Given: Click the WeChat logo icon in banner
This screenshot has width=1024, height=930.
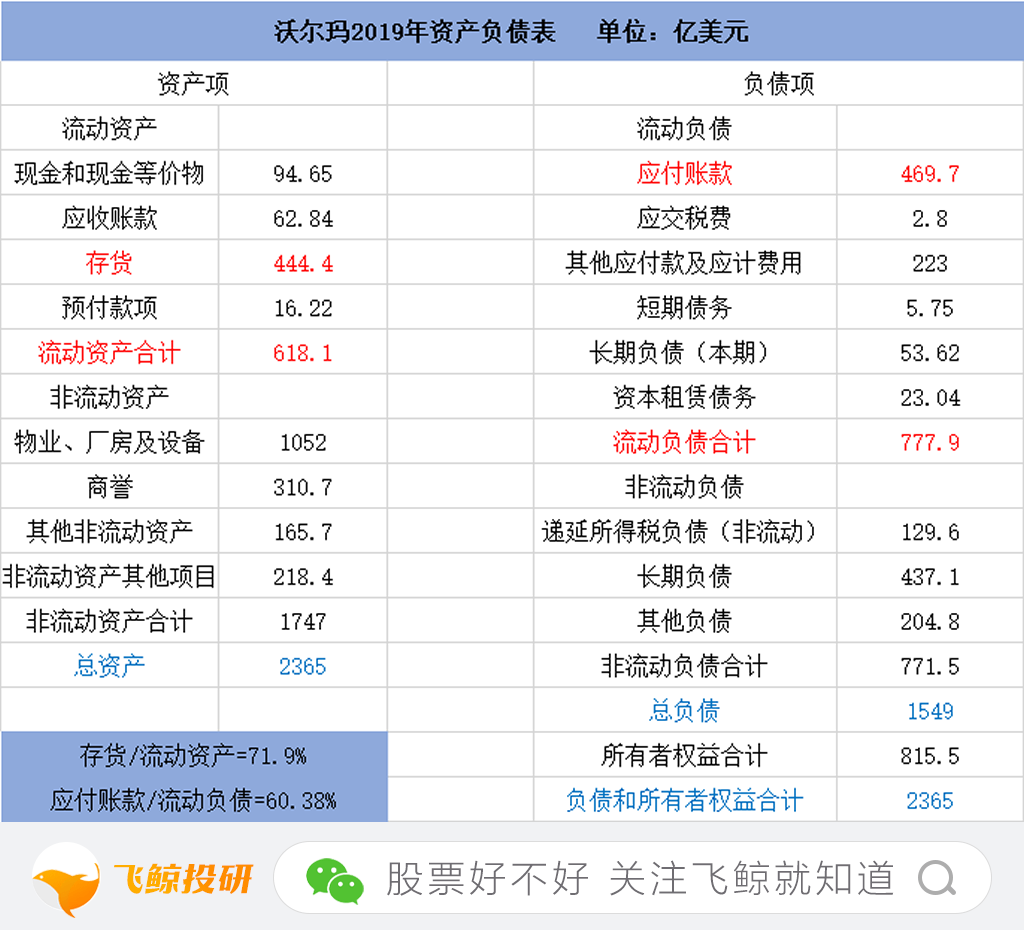Looking at the screenshot, I should pyautogui.click(x=334, y=880).
